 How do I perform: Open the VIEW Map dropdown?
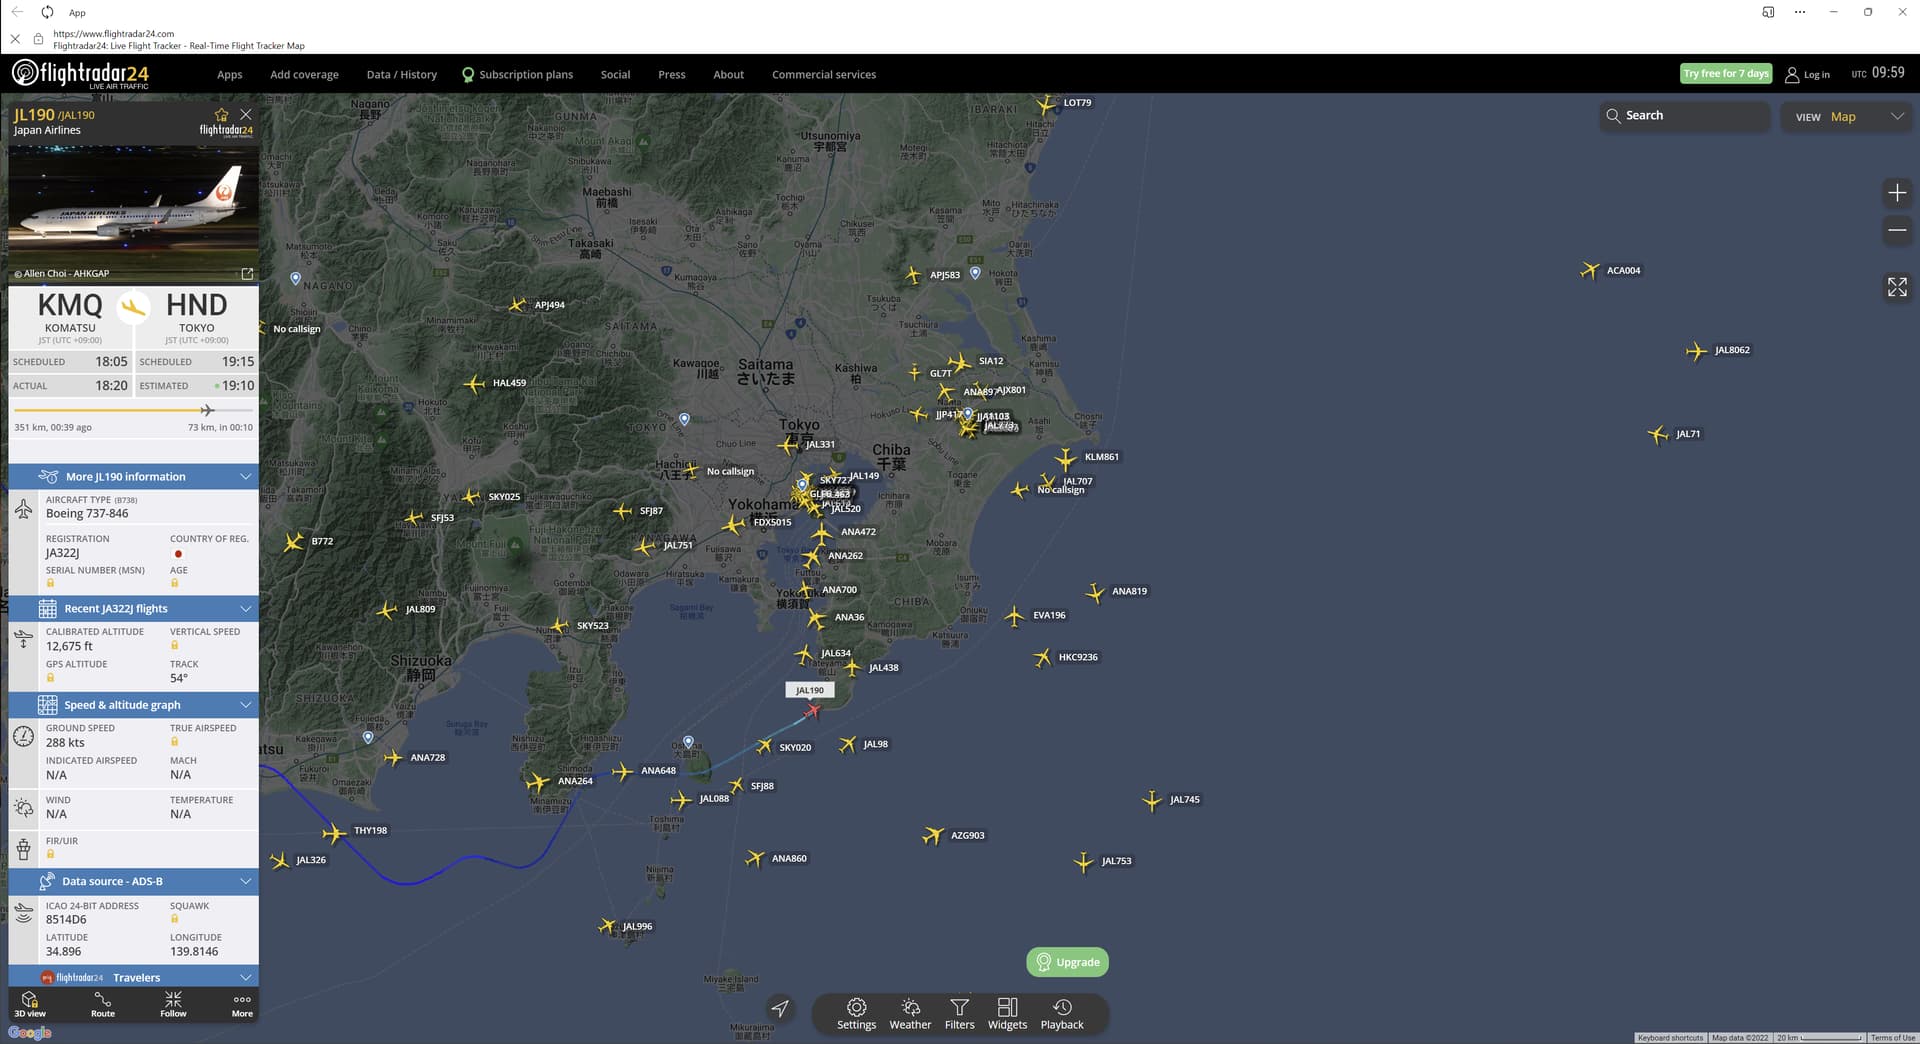[1846, 116]
